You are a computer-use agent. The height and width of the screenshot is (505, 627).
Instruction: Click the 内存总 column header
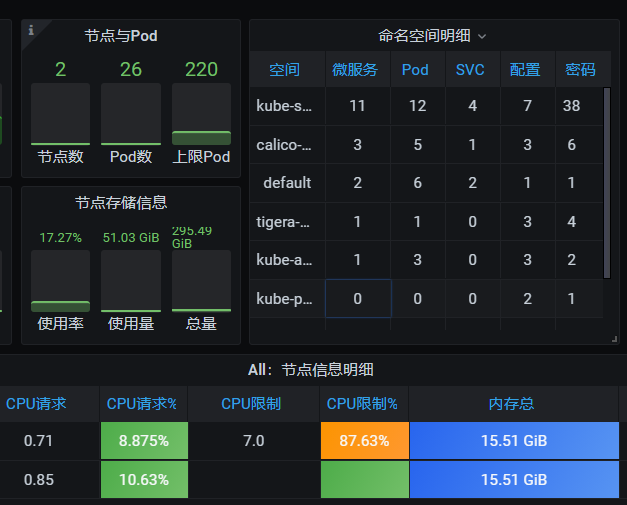tap(512, 404)
